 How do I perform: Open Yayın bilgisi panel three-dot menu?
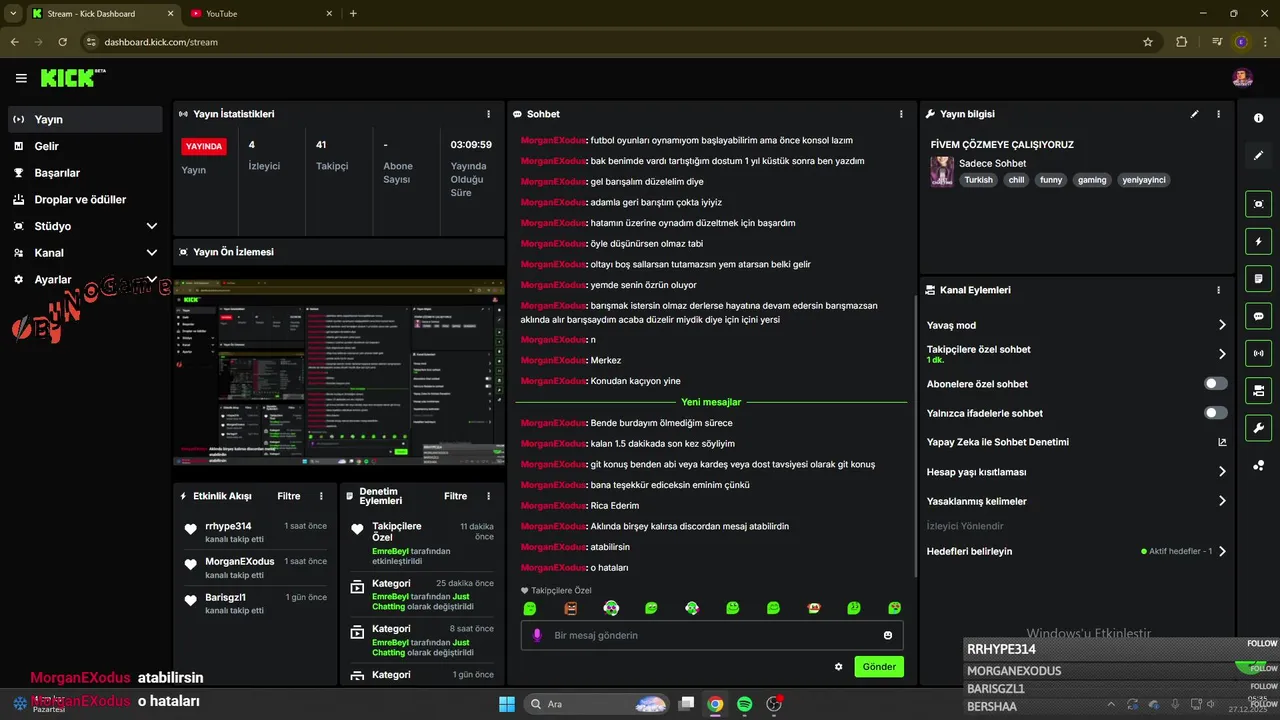pos(1218,114)
